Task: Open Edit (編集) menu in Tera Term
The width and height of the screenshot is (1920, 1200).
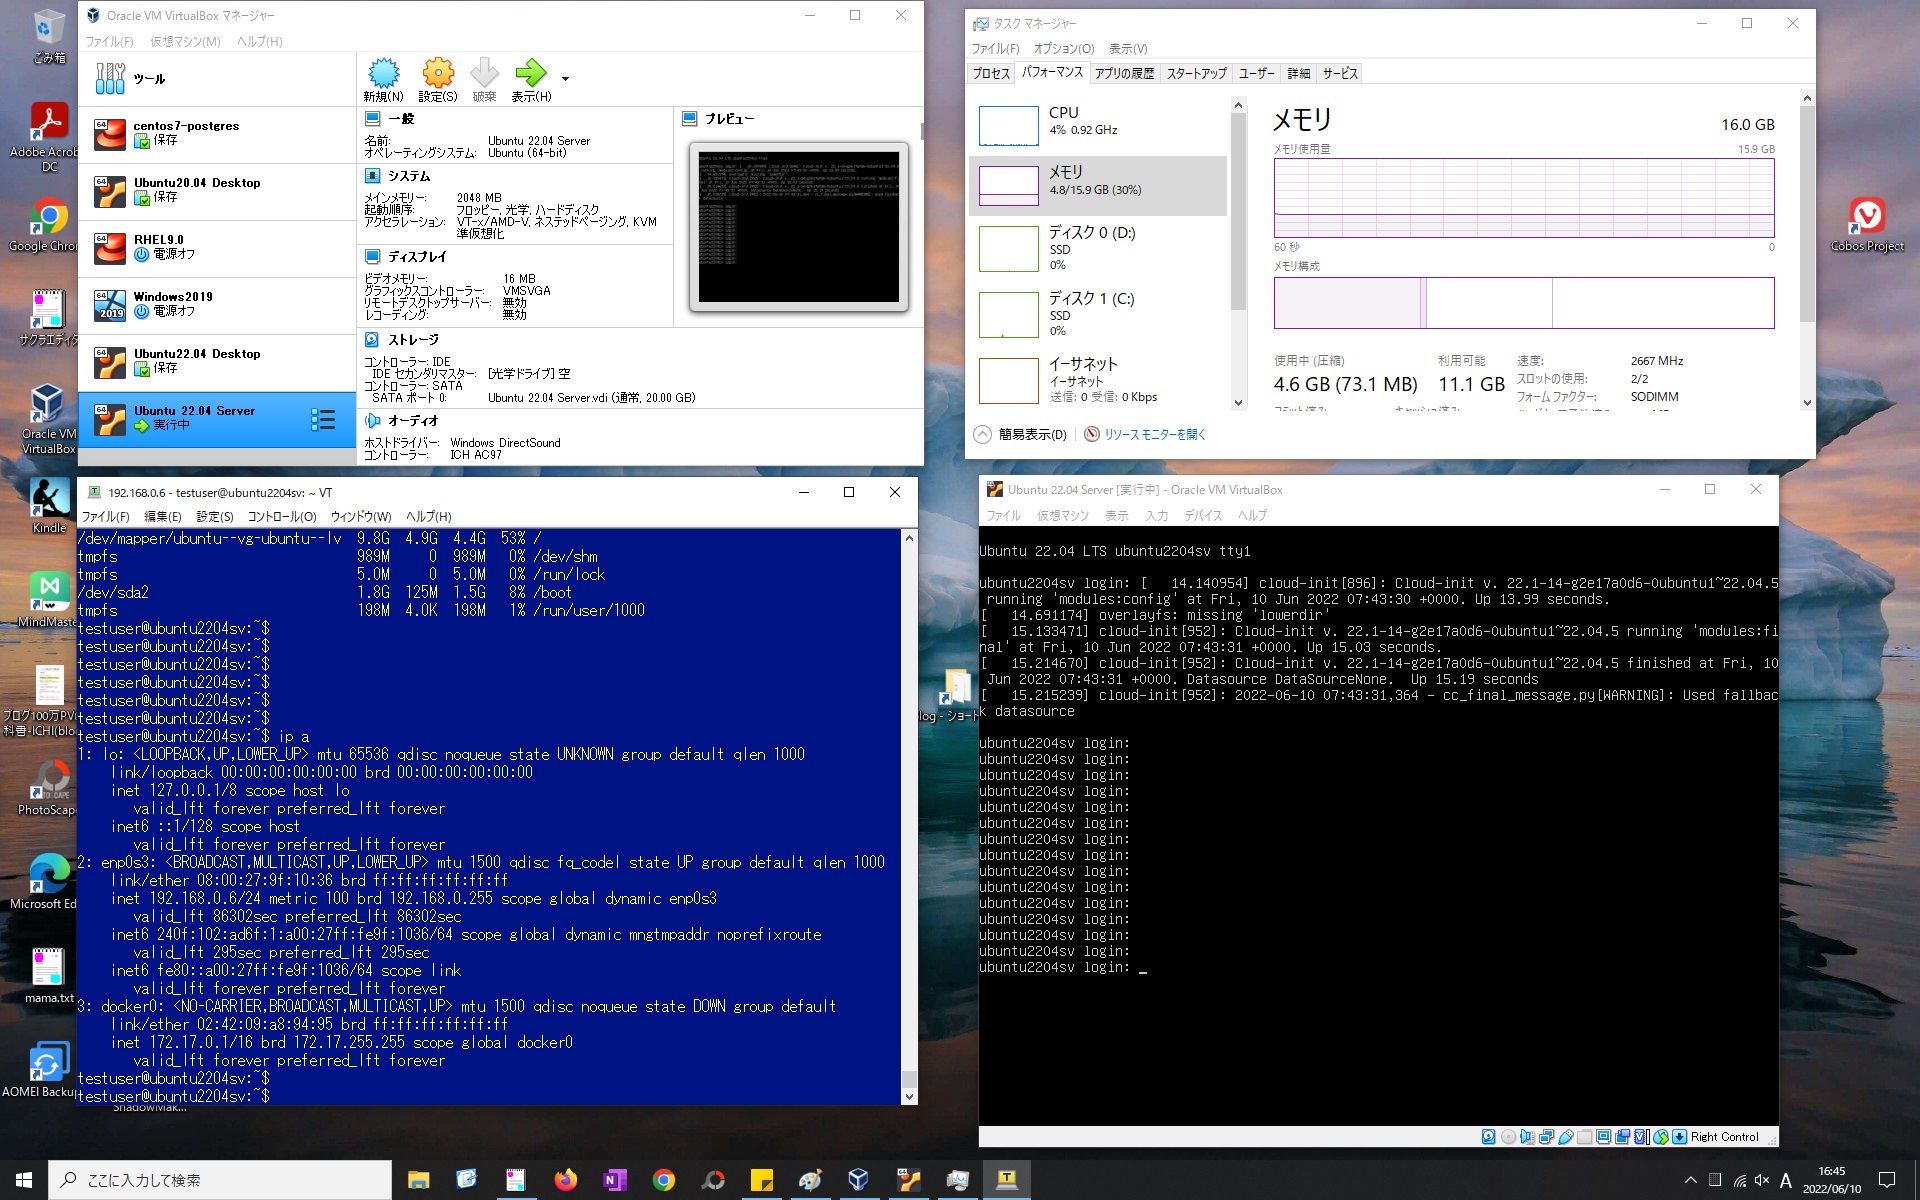Action: tap(163, 517)
